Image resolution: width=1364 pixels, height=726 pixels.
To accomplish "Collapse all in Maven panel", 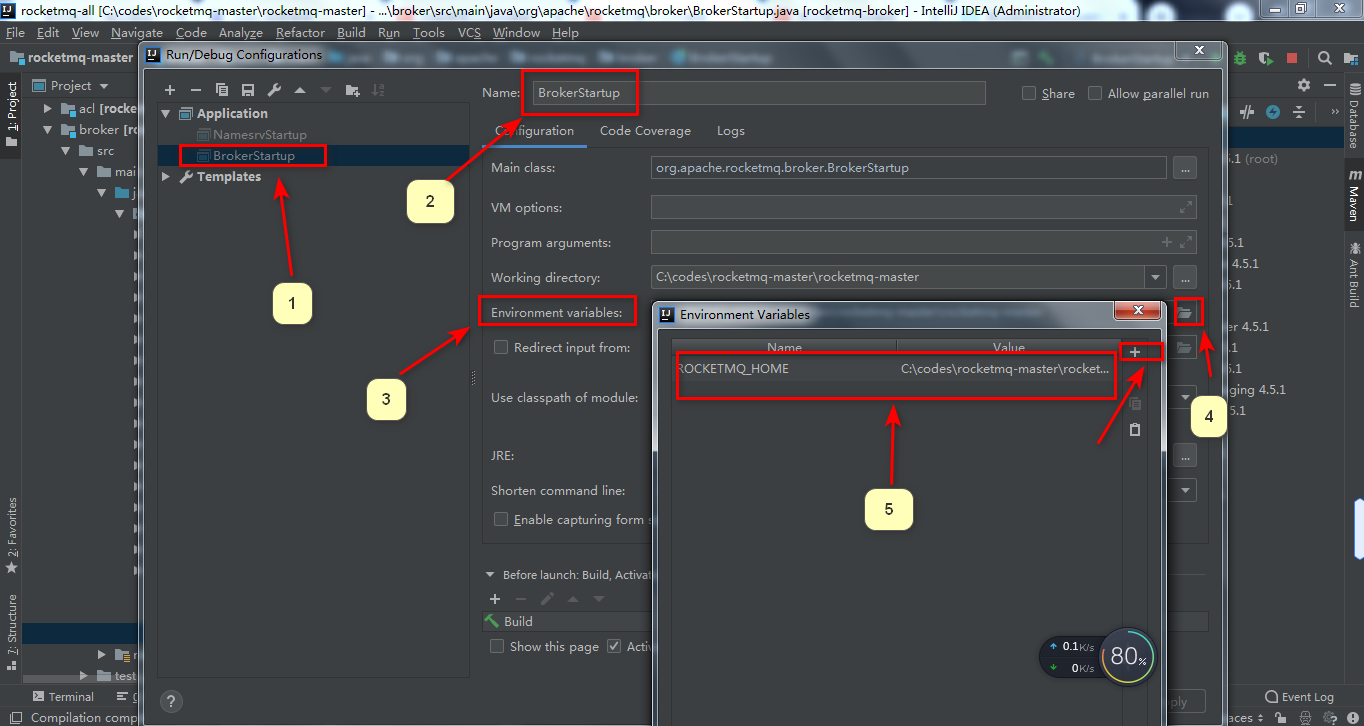I will [x=1299, y=112].
